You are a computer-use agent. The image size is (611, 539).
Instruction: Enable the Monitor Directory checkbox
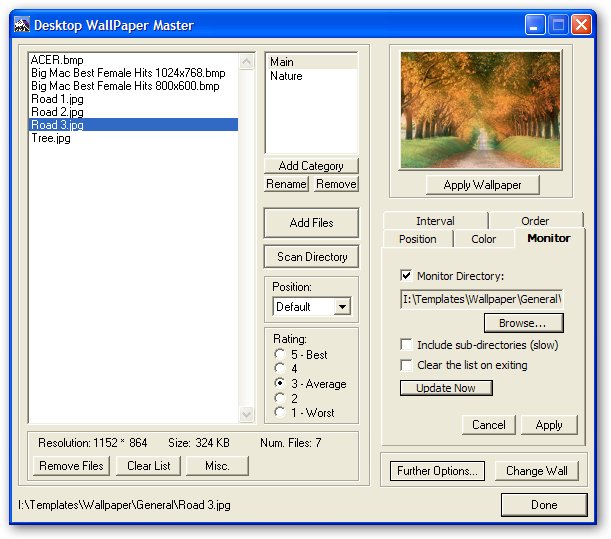tap(406, 276)
